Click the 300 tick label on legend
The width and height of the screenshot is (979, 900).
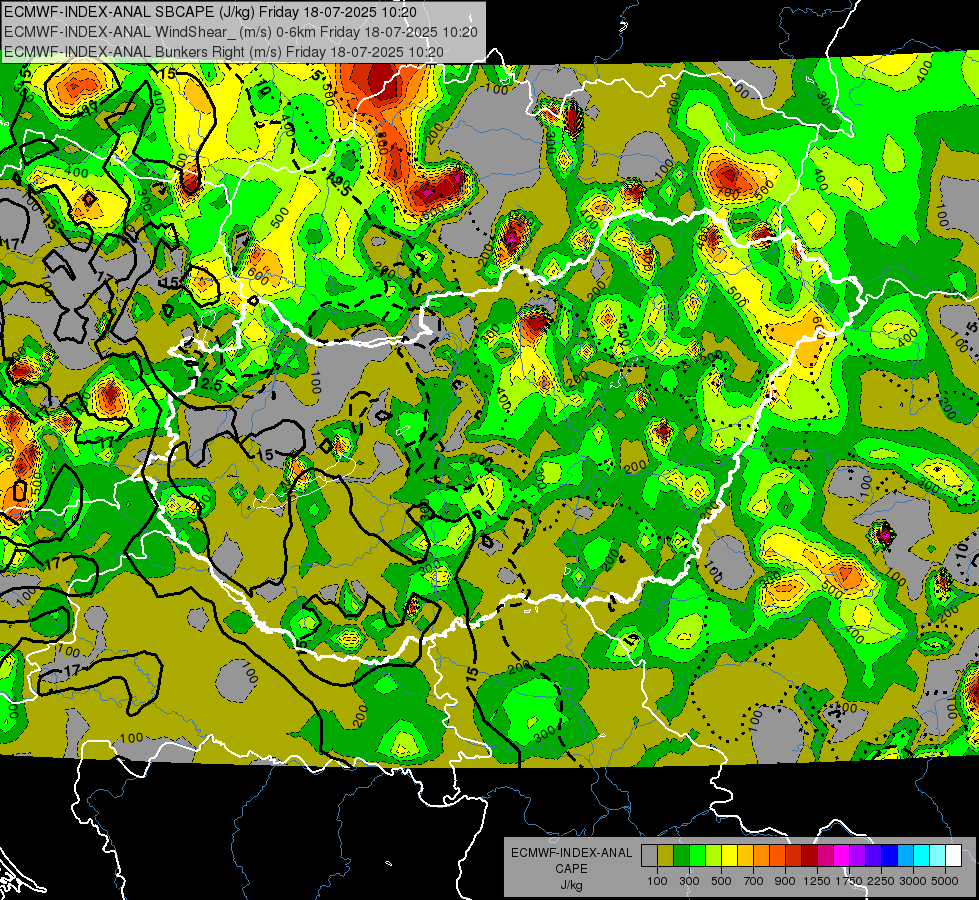tap(689, 881)
